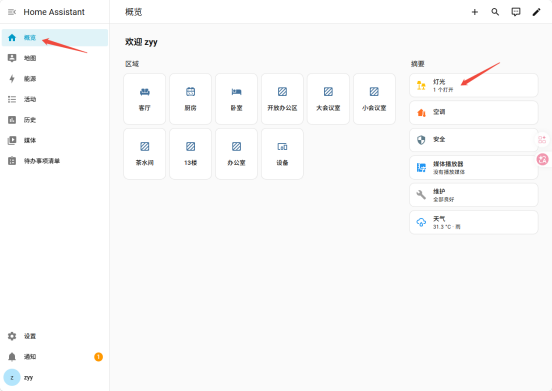Open the 天气 weather summary card
Image resolution: width=552 pixels, height=391 pixels.
[x=473, y=222]
